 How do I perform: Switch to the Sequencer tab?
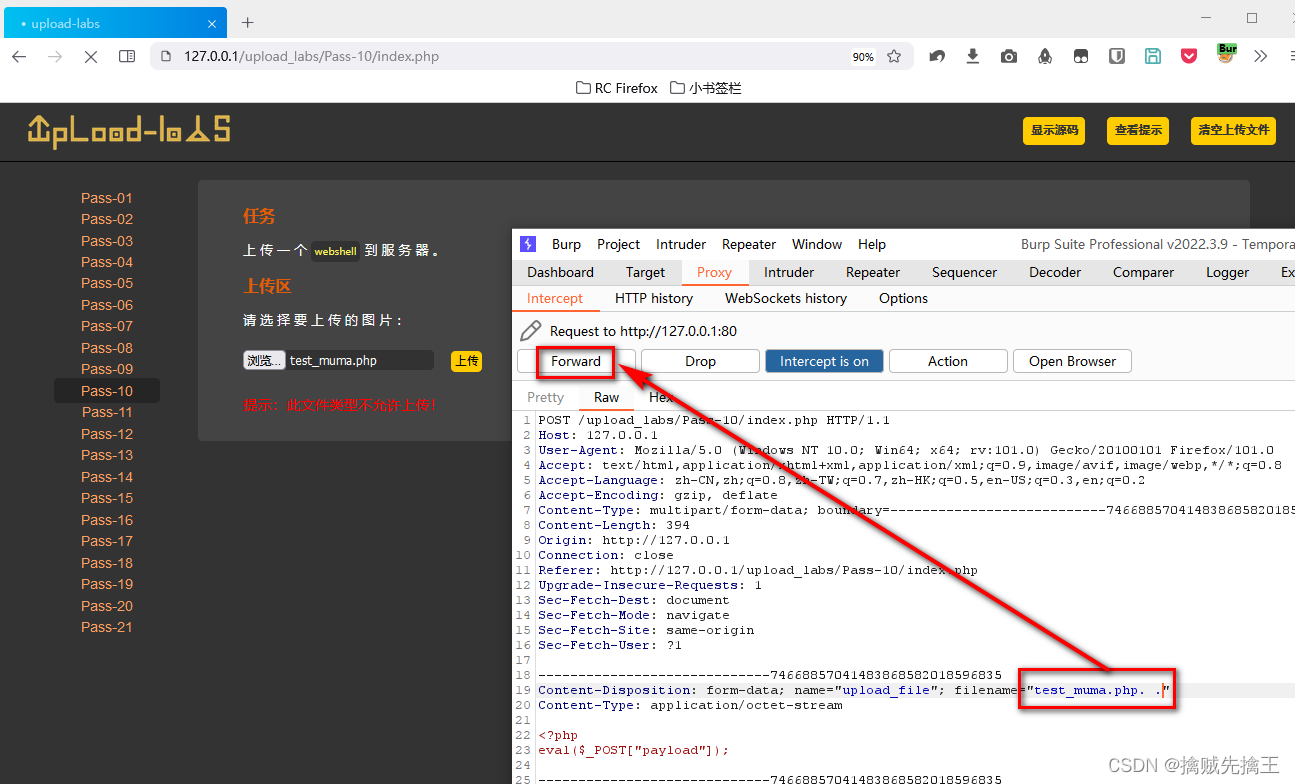966,272
